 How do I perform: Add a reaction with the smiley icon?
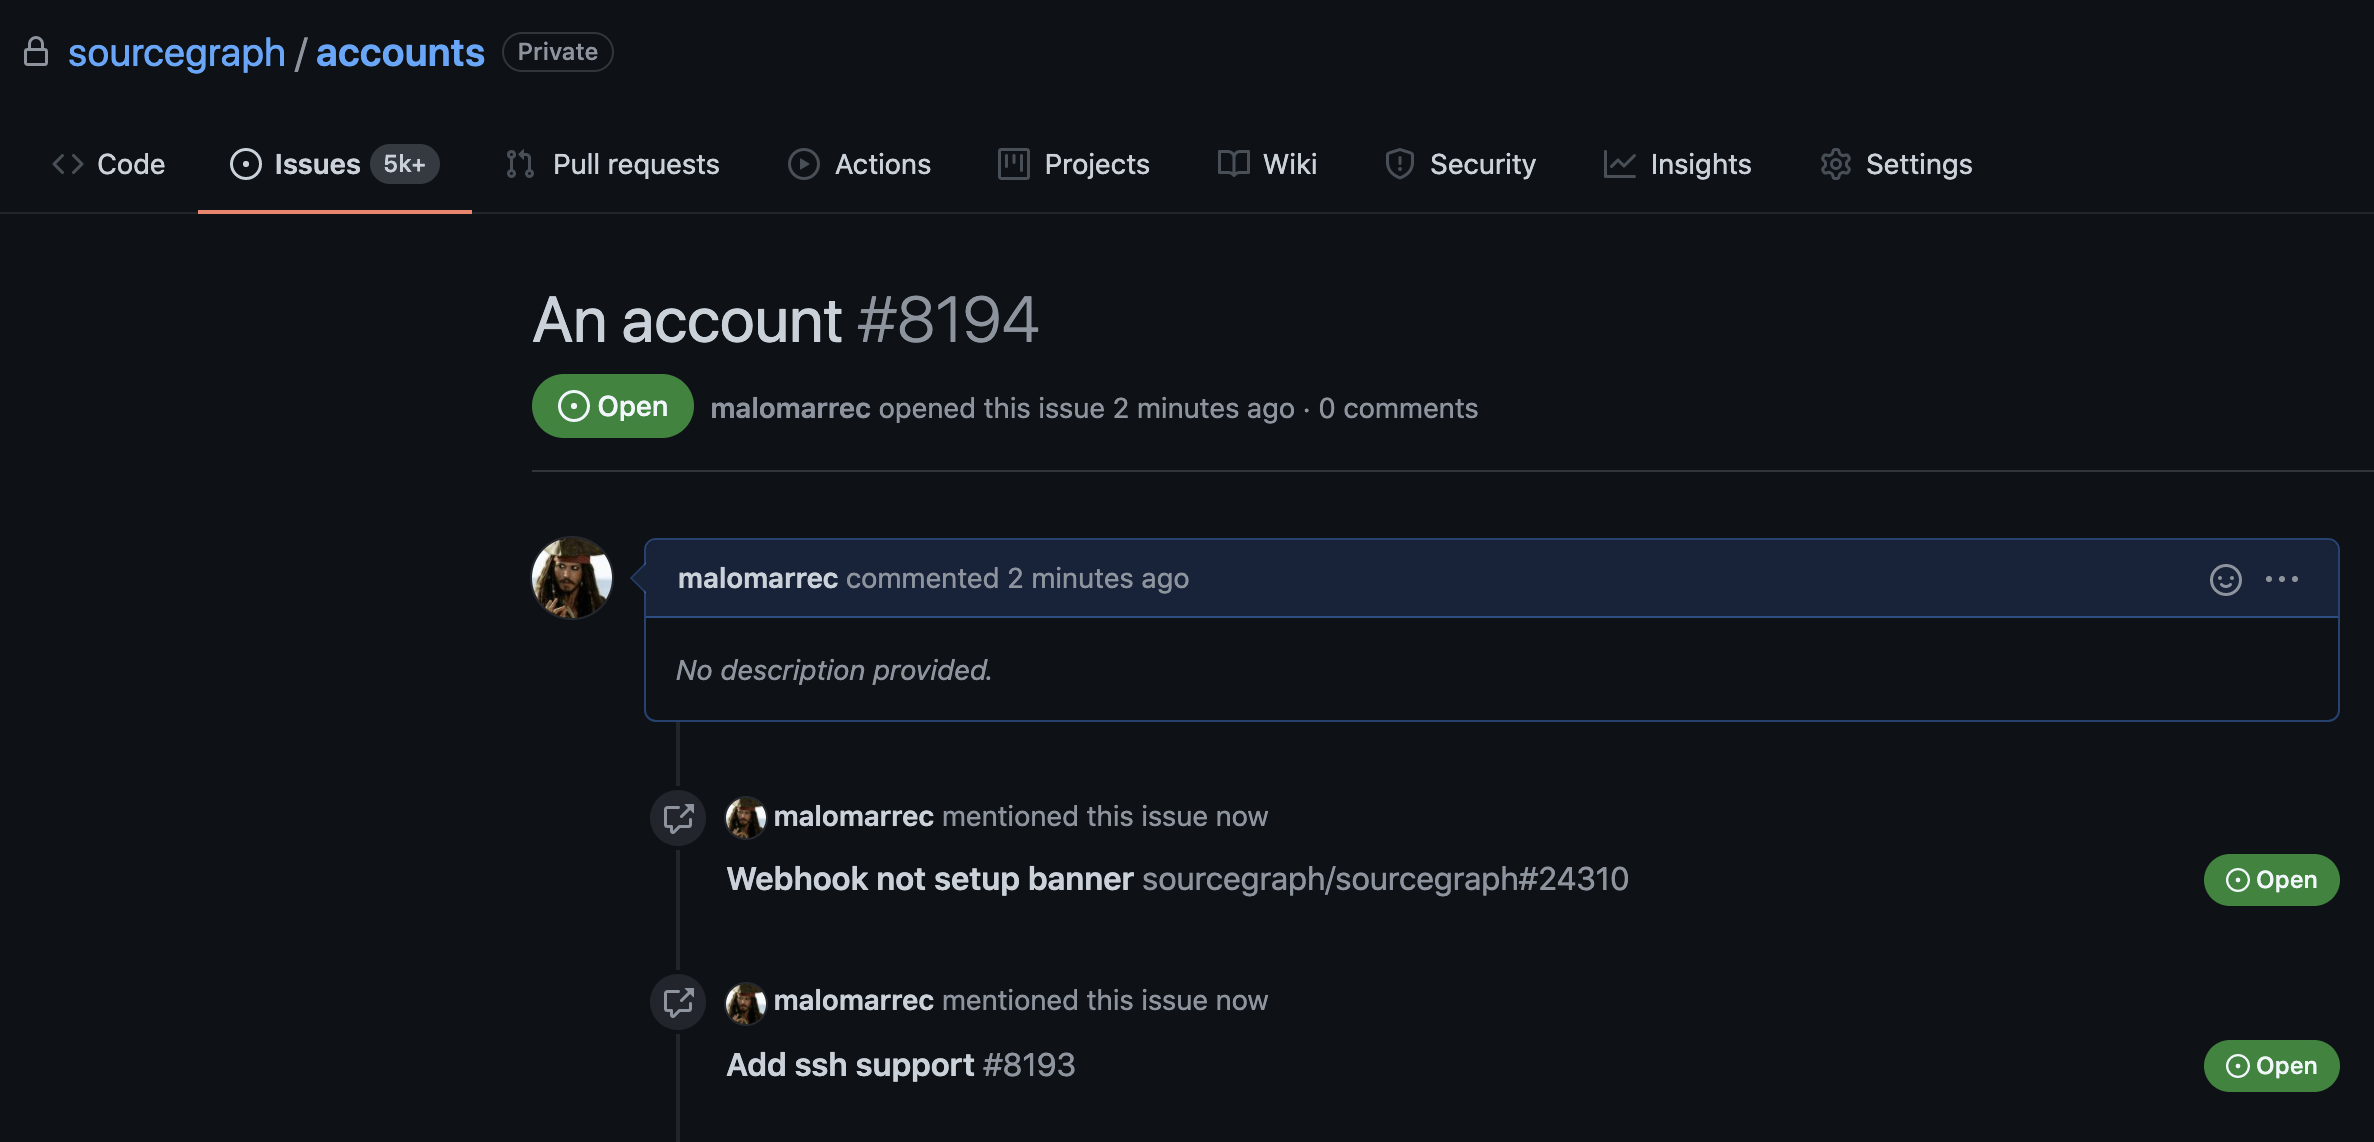tap(2226, 579)
